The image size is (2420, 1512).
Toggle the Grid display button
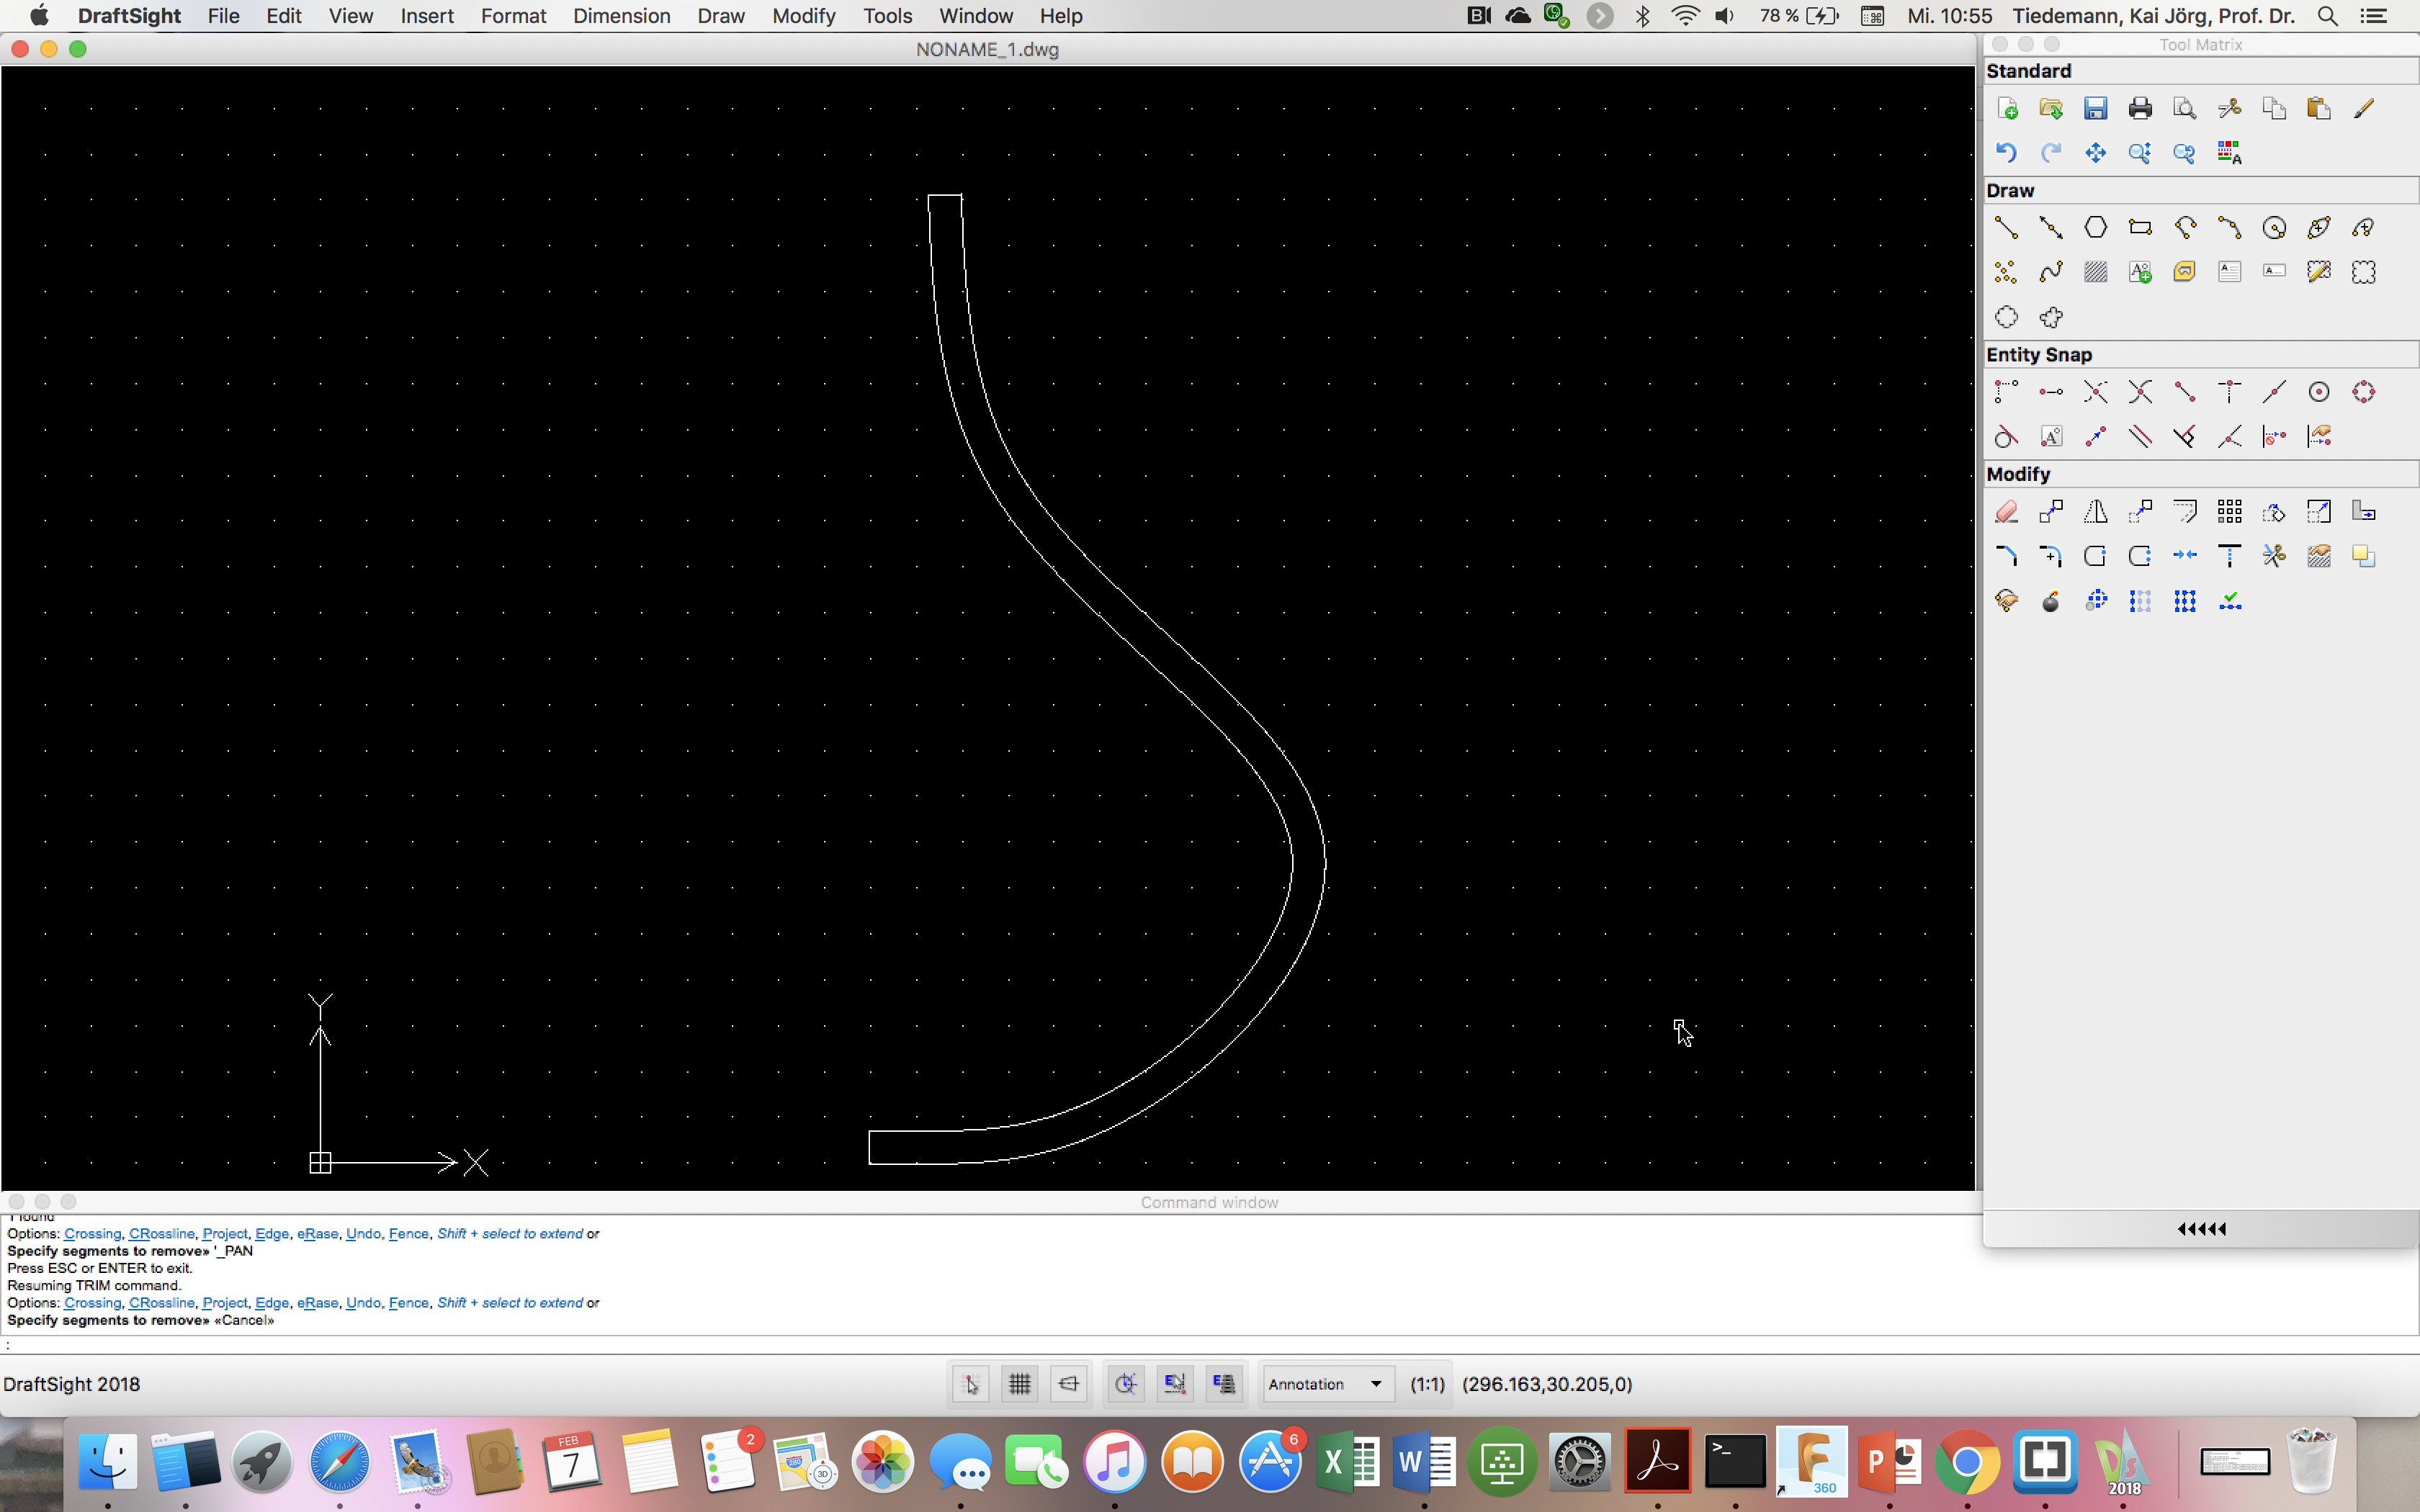pos(1019,1384)
